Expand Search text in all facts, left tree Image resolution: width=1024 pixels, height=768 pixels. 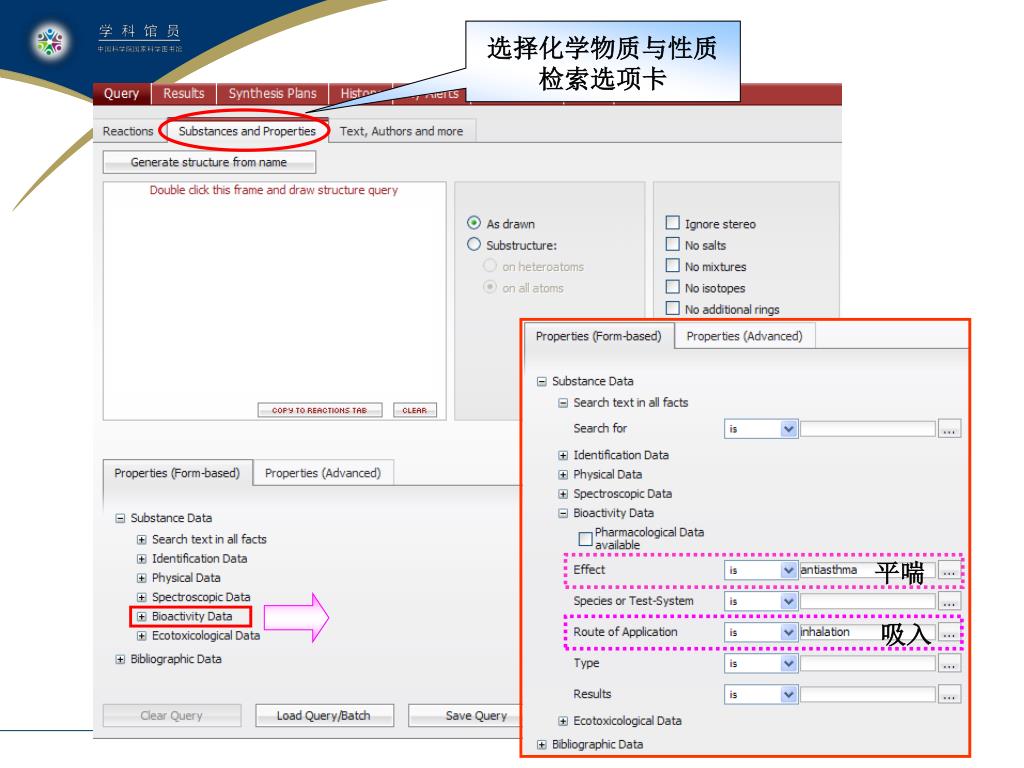(x=142, y=540)
